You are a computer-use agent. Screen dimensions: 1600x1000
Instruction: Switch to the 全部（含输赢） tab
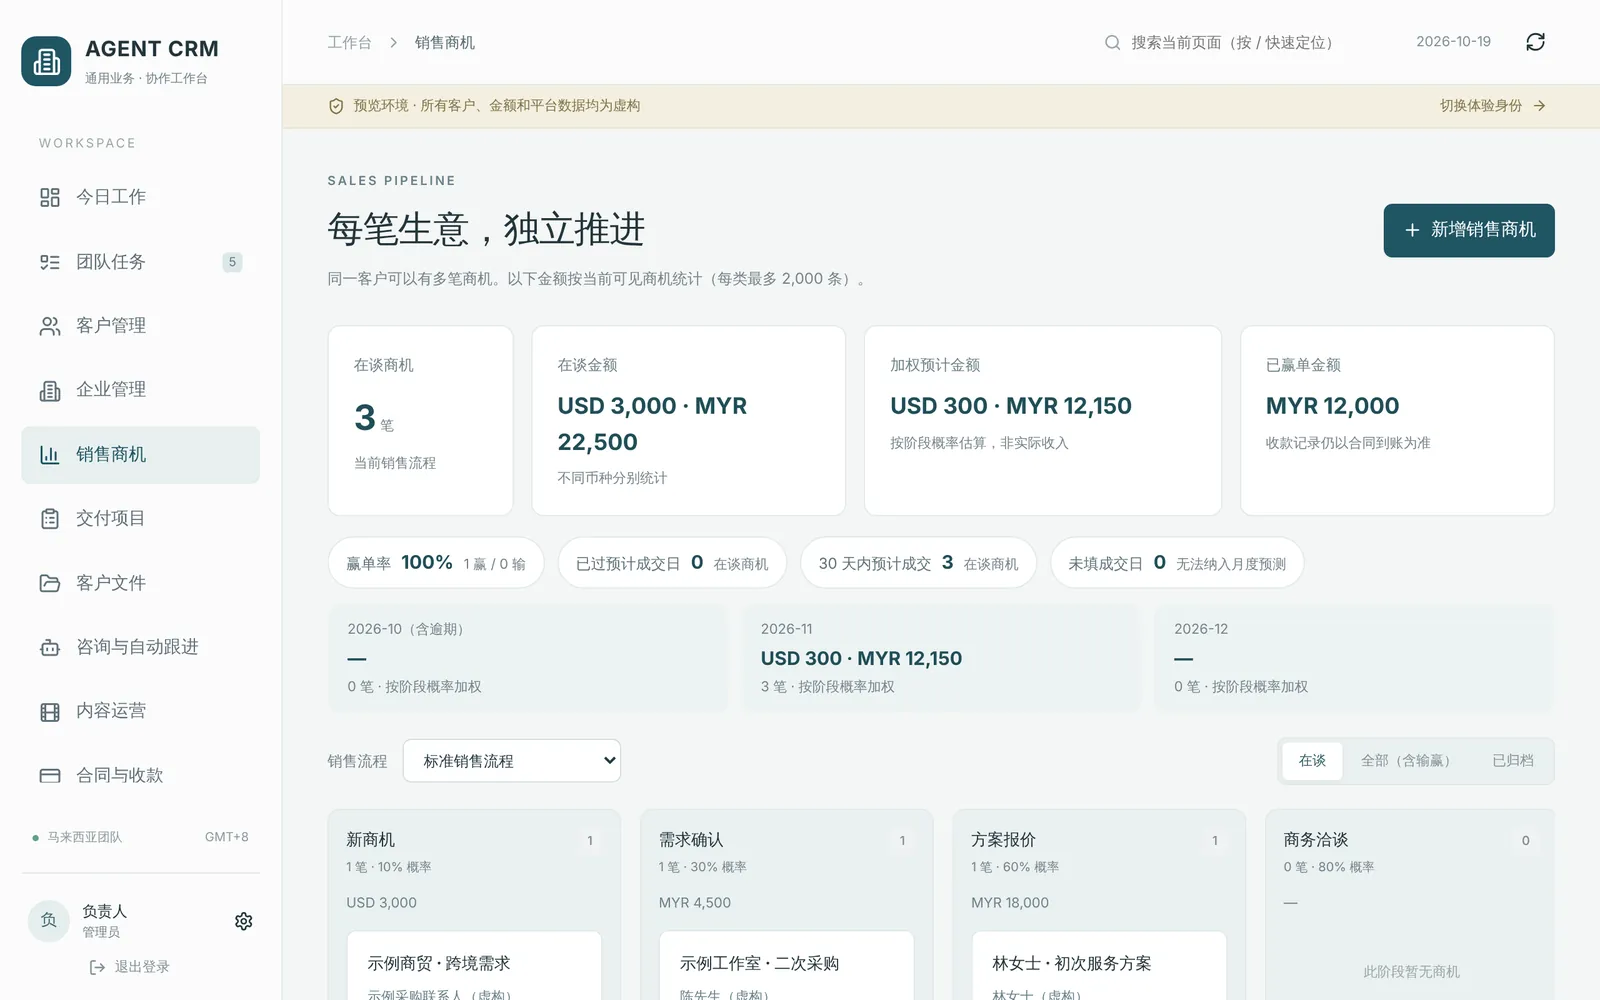(x=1406, y=761)
